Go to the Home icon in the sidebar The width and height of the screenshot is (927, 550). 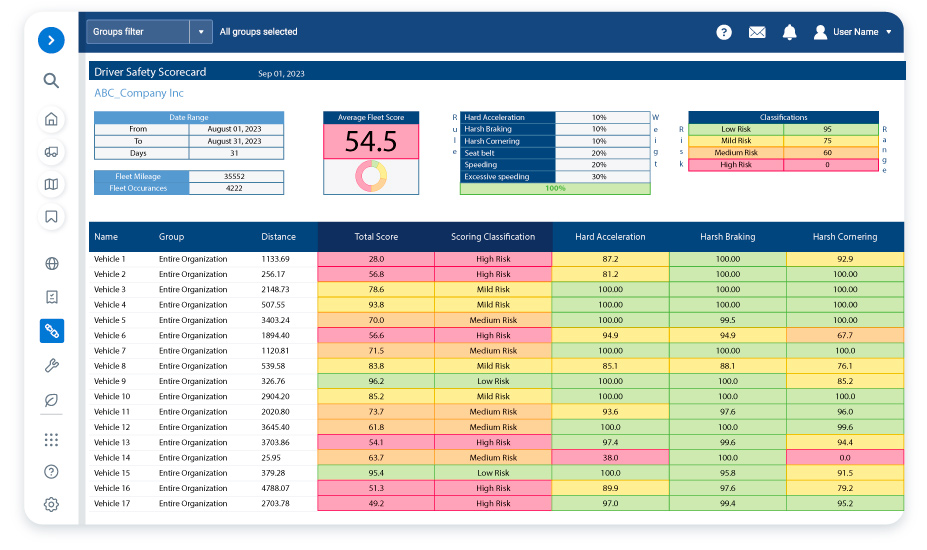tap(51, 120)
